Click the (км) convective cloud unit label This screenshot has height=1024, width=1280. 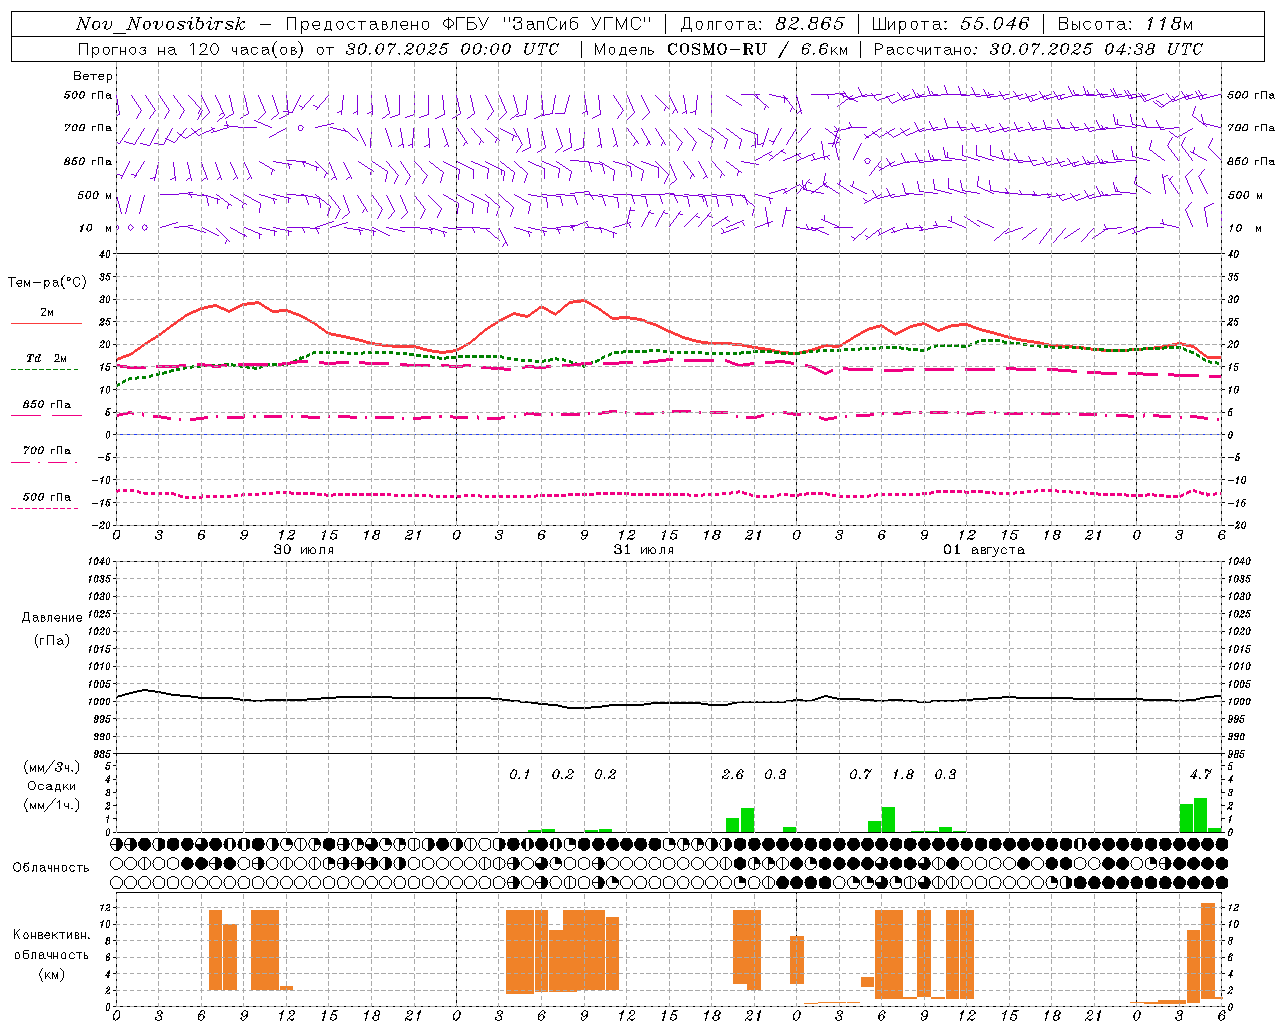coord(52,974)
